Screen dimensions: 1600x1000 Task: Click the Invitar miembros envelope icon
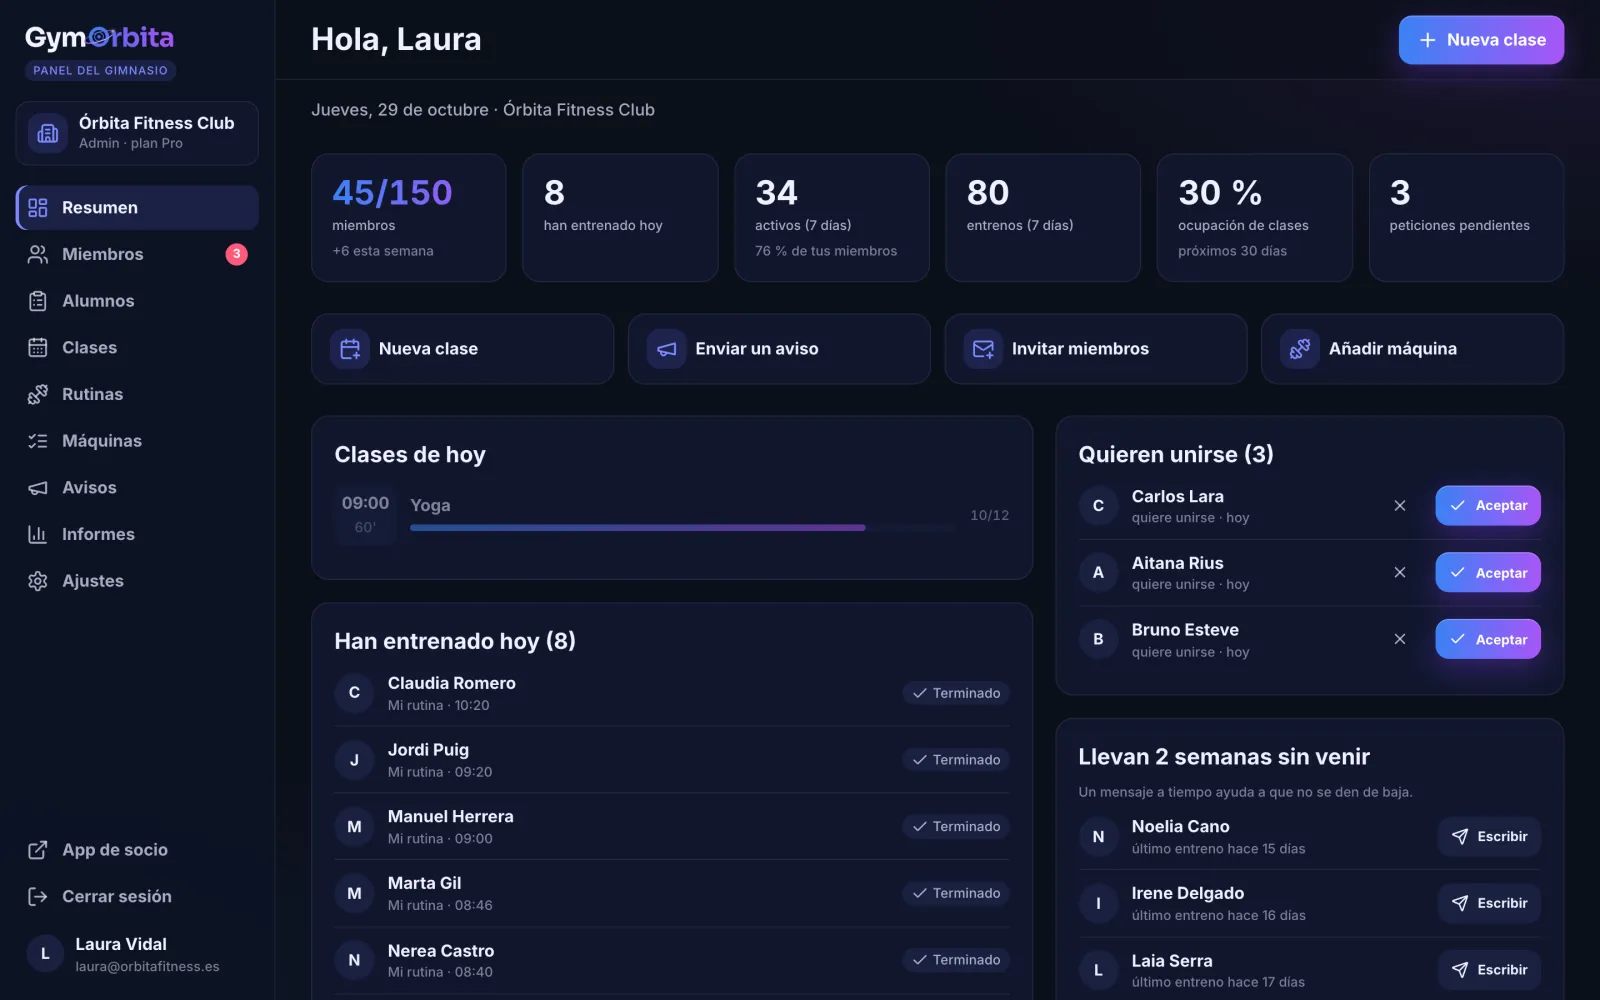pyautogui.click(x=983, y=349)
